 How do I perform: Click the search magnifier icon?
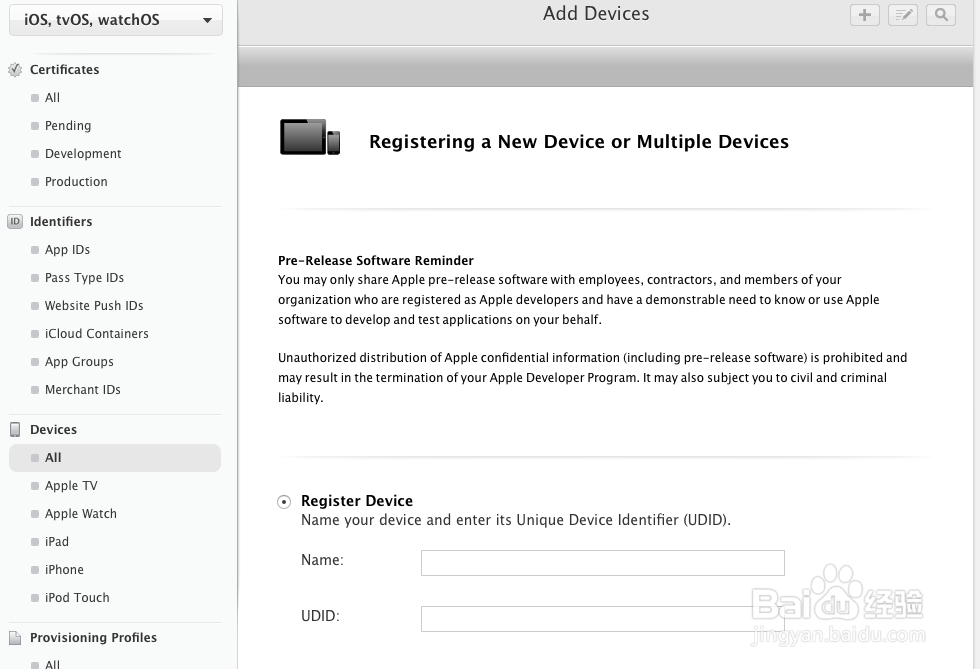[941, 15]
